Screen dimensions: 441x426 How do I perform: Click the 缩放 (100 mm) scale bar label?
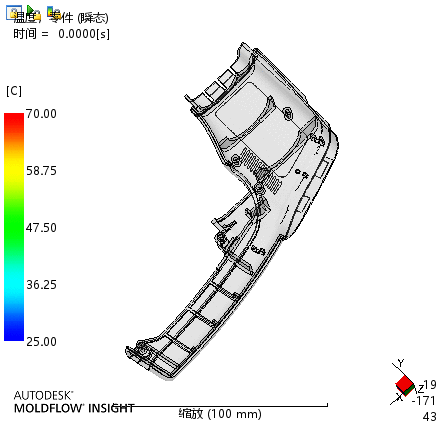tap(220, 414)
